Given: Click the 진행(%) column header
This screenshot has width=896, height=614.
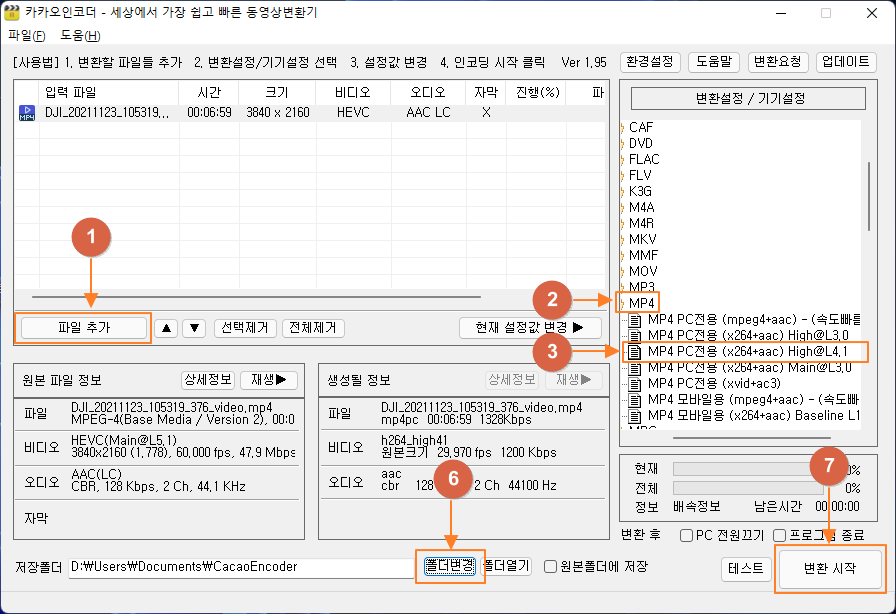Looking at the screenshot, I should (537, 93).
